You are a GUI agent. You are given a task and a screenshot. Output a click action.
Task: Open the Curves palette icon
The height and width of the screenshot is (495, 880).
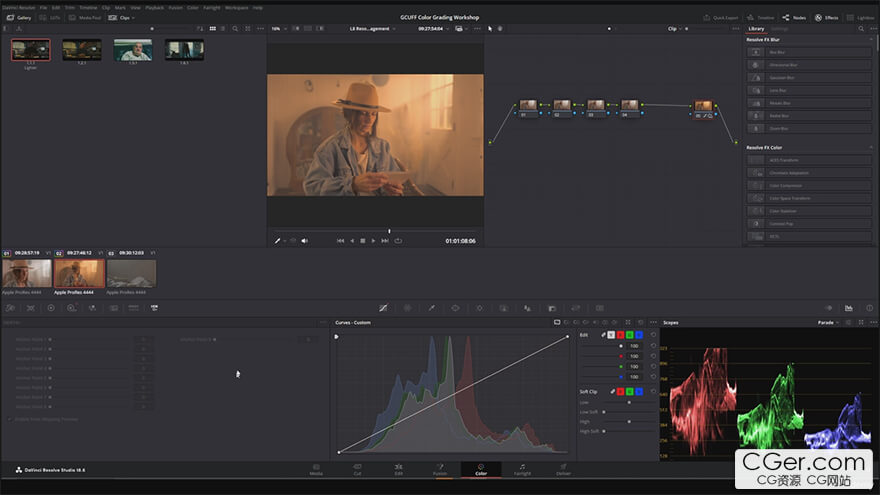tap(383, 308)
